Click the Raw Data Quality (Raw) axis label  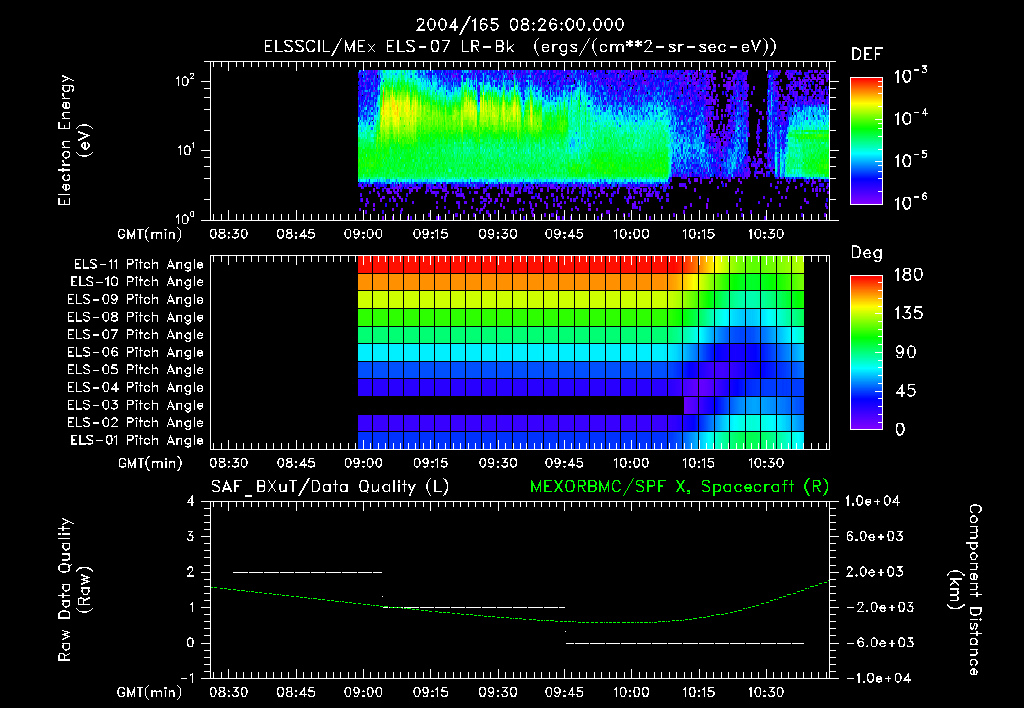pos(74,590)
